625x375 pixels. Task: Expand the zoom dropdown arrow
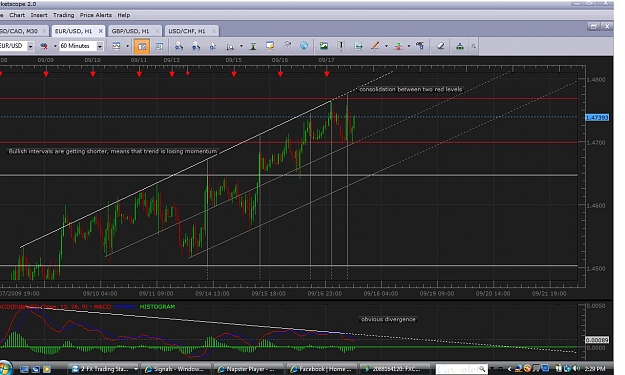[241, 46]
